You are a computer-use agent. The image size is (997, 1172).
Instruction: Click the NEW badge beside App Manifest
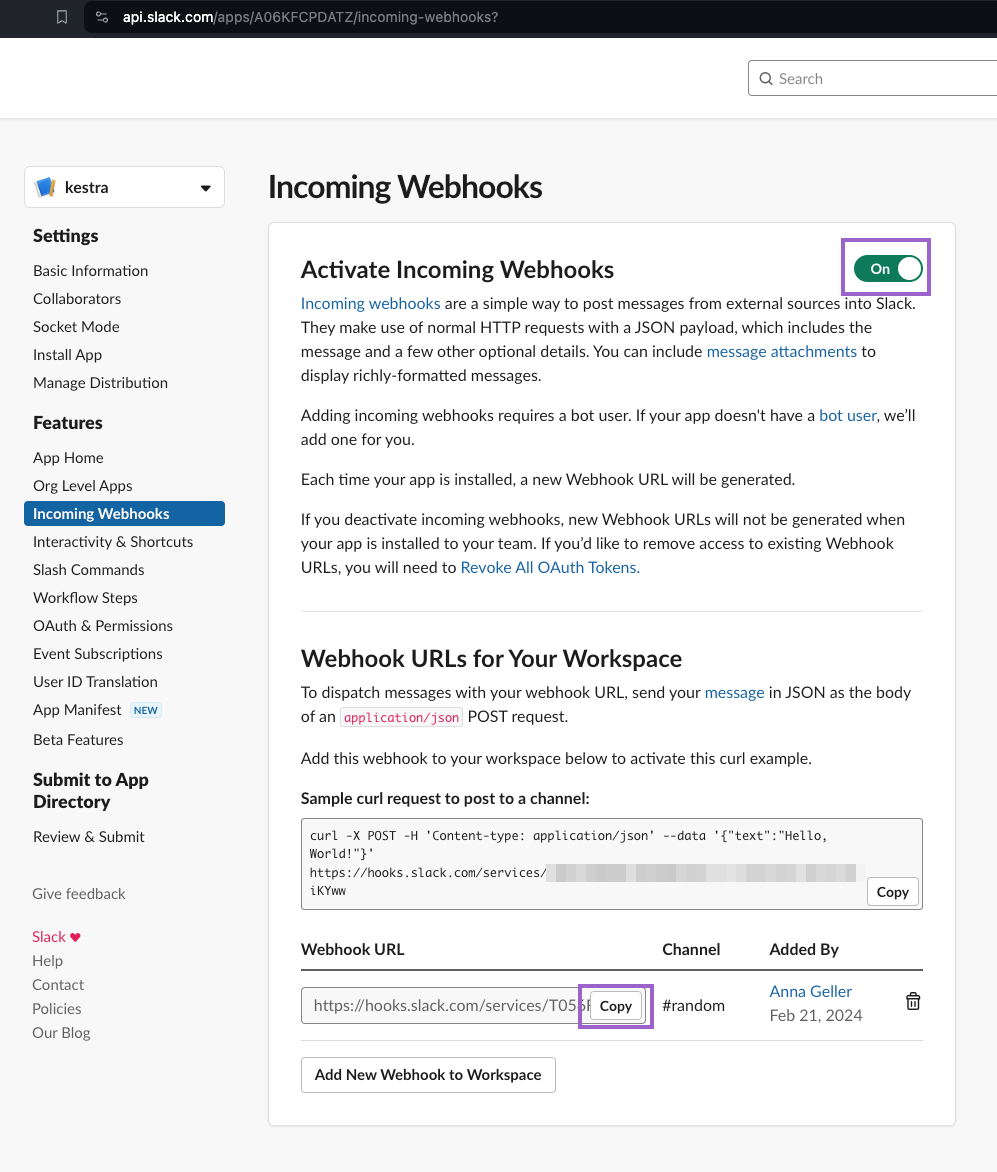tap(146, 710)
